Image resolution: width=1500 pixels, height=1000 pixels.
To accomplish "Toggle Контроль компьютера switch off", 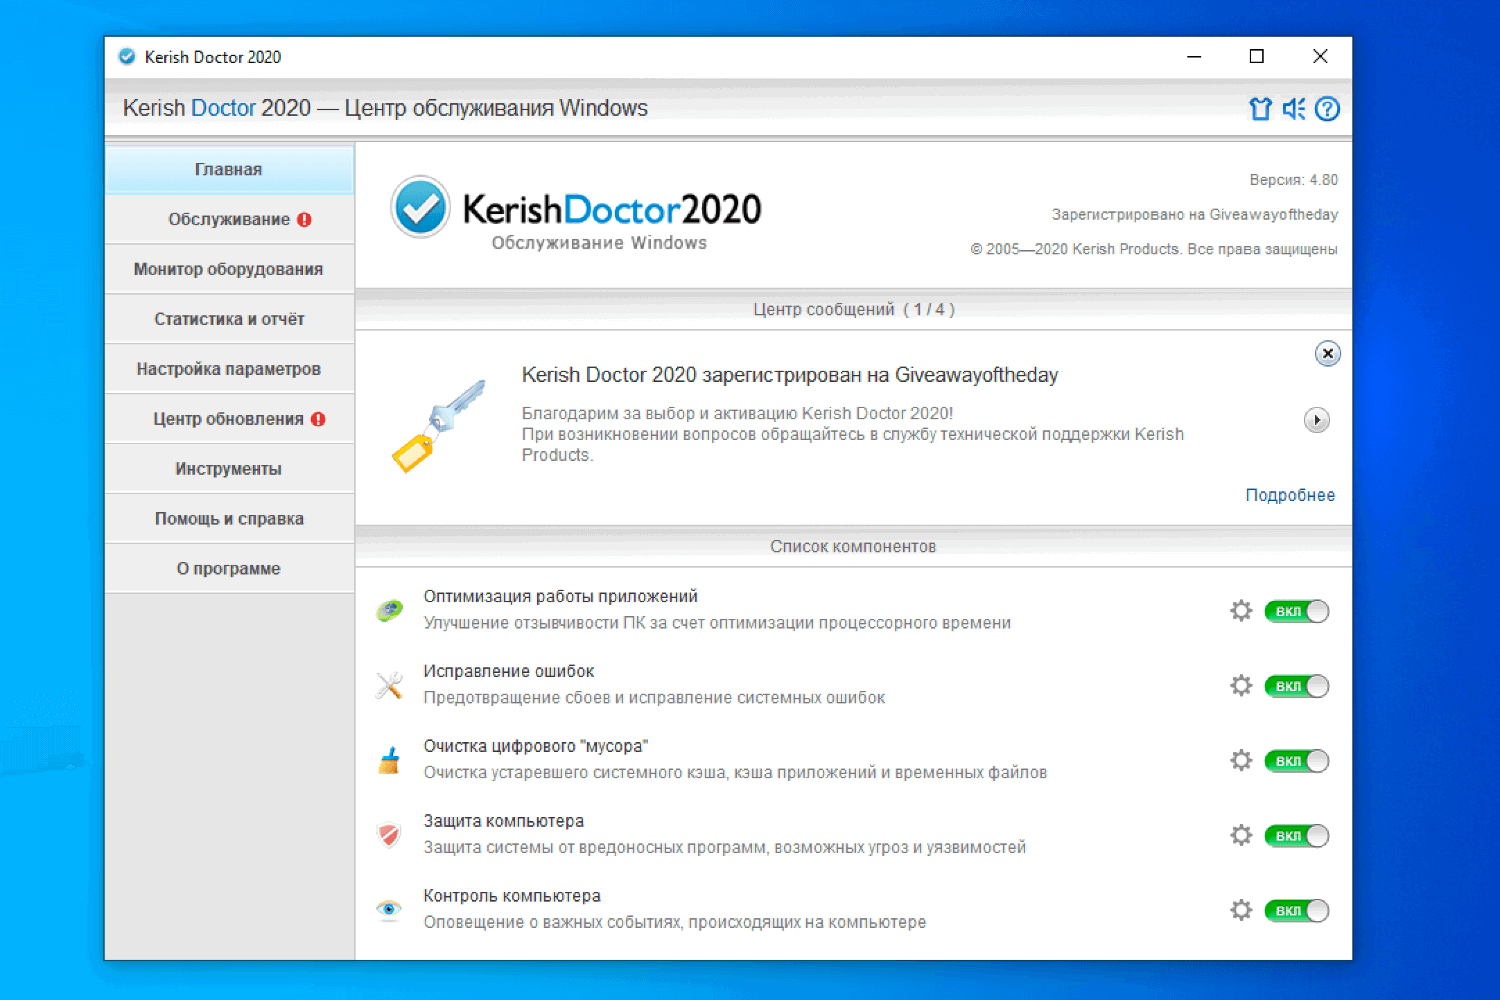I will coord(1297,910).
